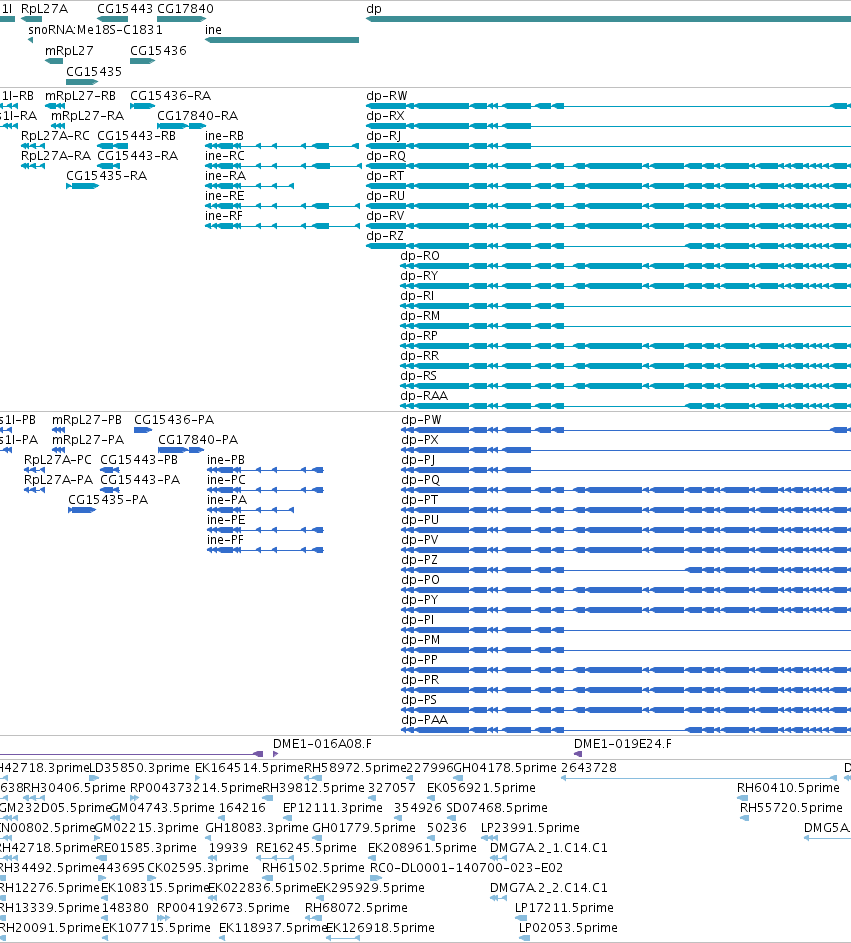The width and height of the screenshot is (851, 943).
Task: Click protein ine-PA
Action: click(227, 500)
